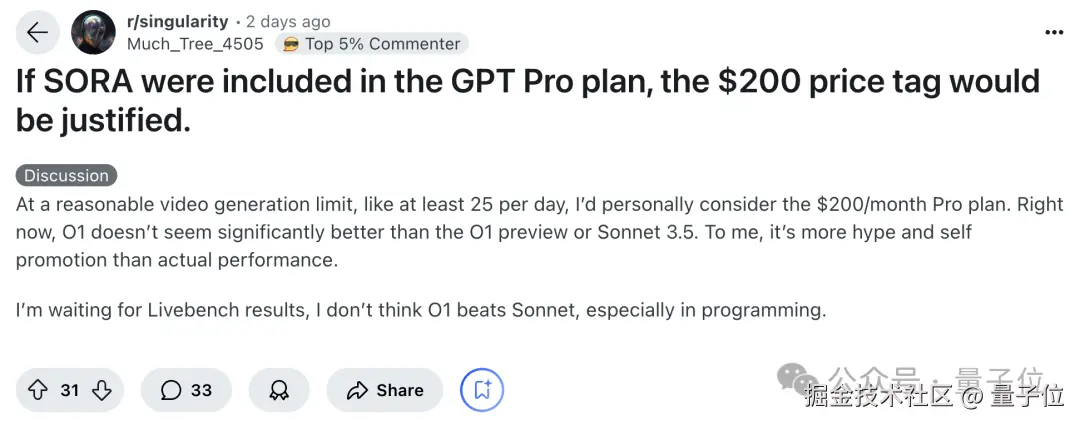Select the Discussion flair tag
Screen dimensions: 1080x425
pyautogui.click(x=66, y=175)
